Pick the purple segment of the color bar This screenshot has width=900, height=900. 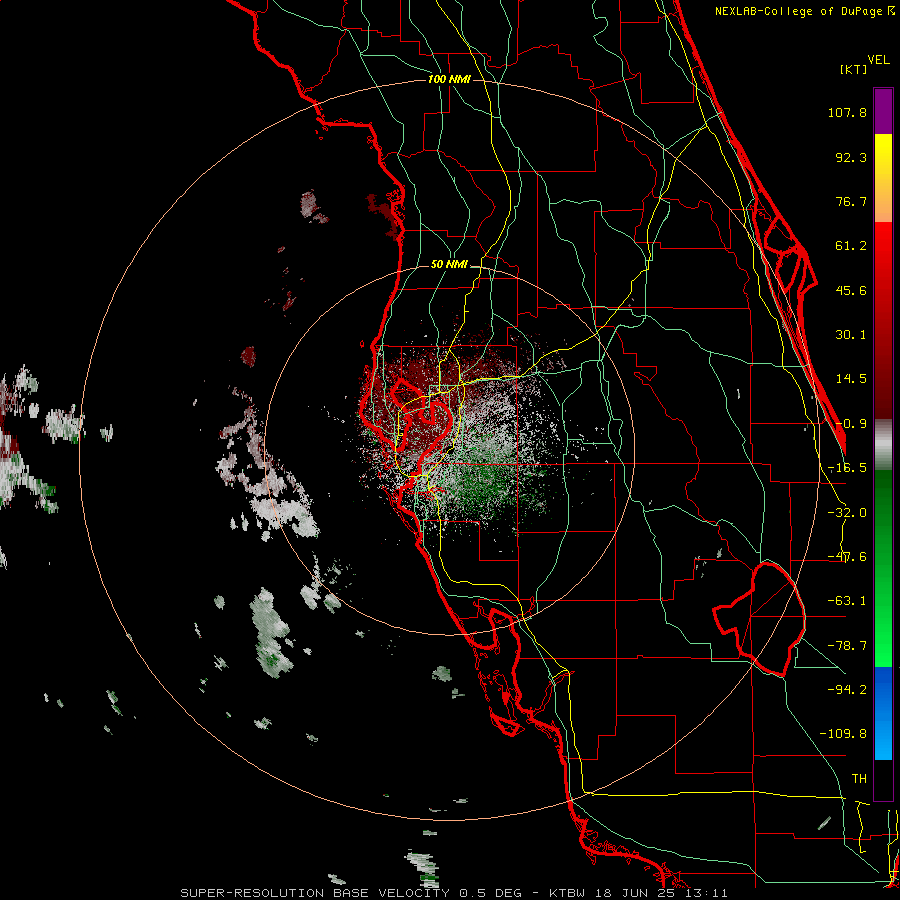883,111
